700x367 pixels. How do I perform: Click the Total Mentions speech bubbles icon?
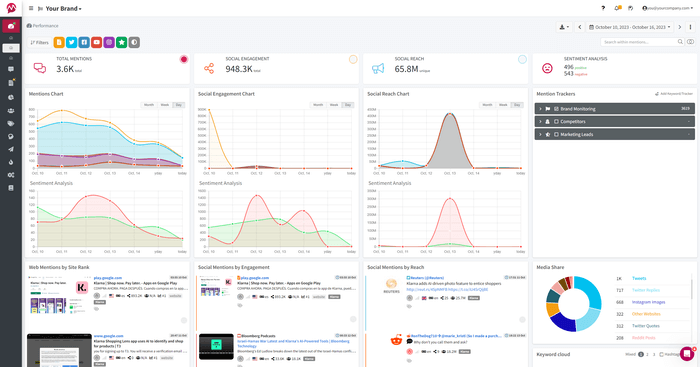[x=40, y=68]
